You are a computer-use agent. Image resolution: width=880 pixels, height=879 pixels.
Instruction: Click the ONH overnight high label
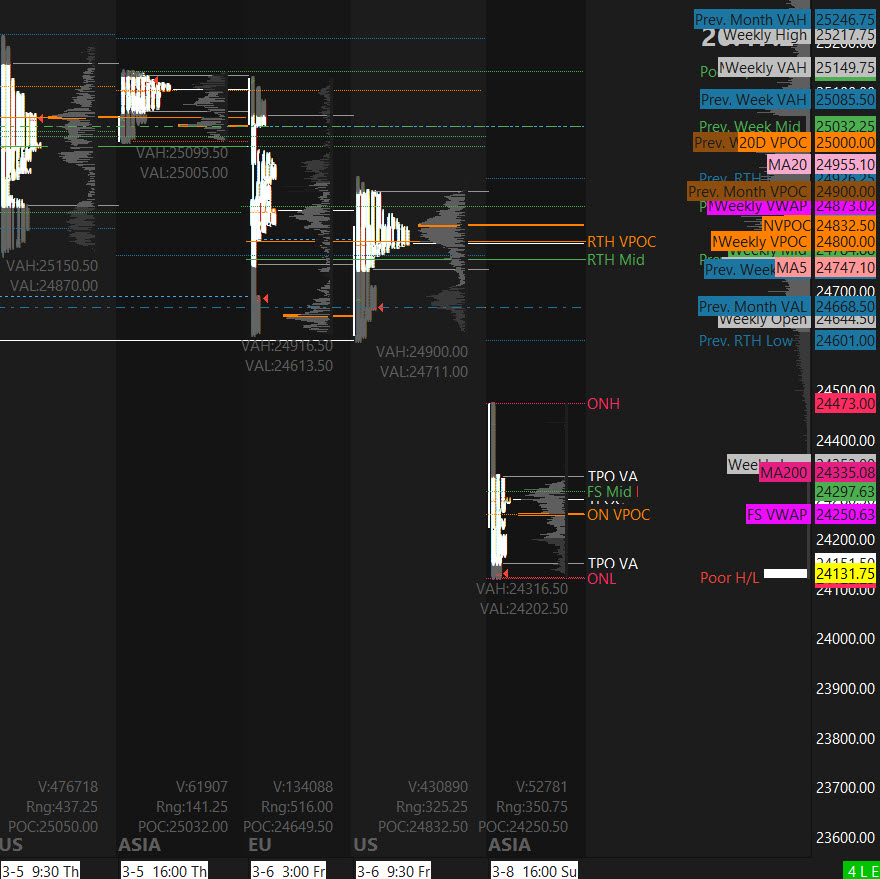[603, 404]
